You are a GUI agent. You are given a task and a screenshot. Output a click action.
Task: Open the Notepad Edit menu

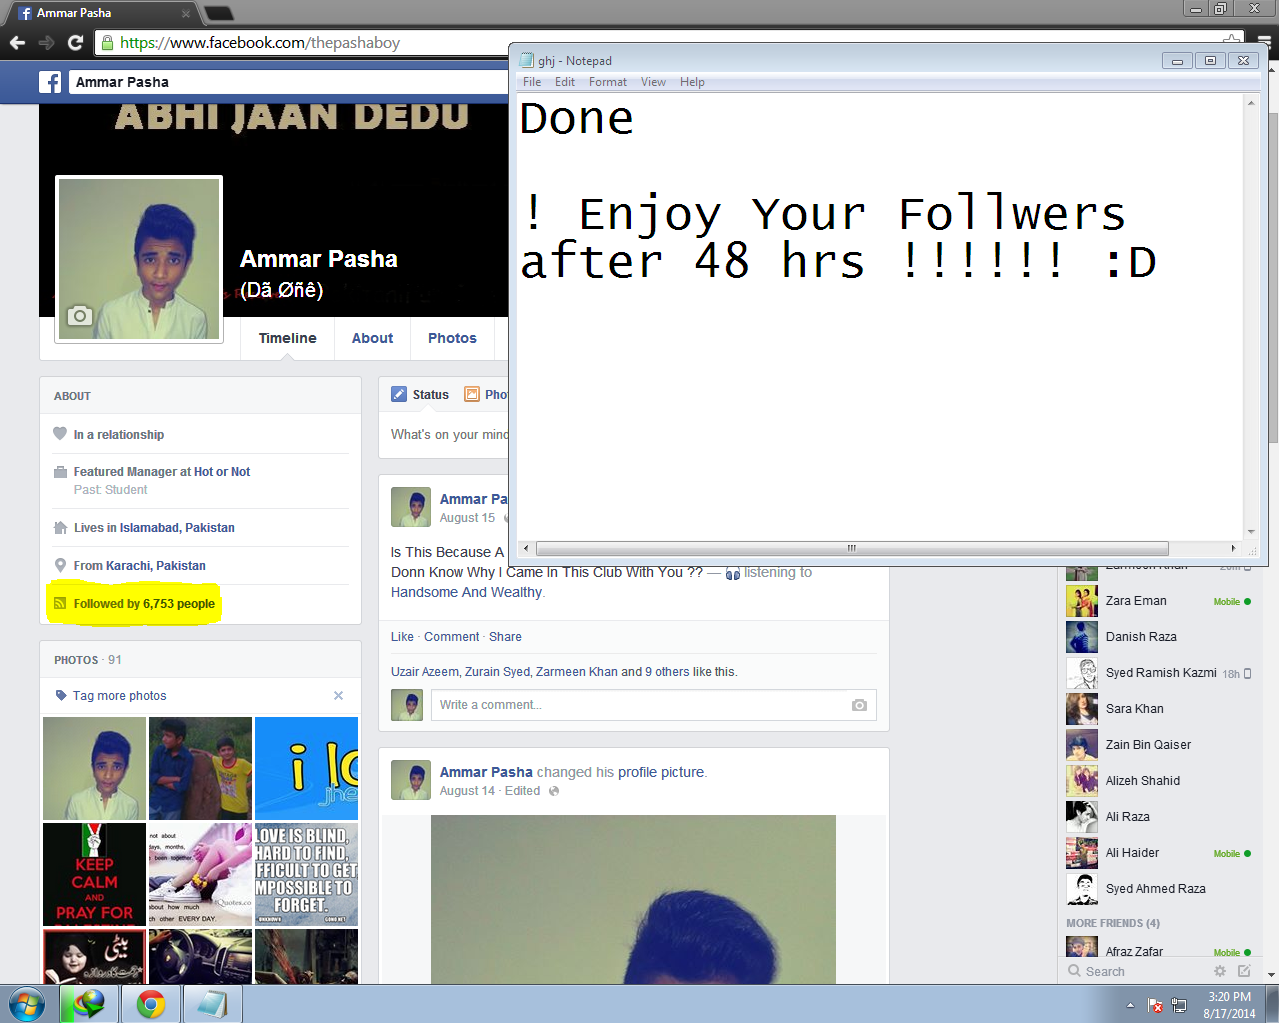pyautogui.click(x=565, y=82)
